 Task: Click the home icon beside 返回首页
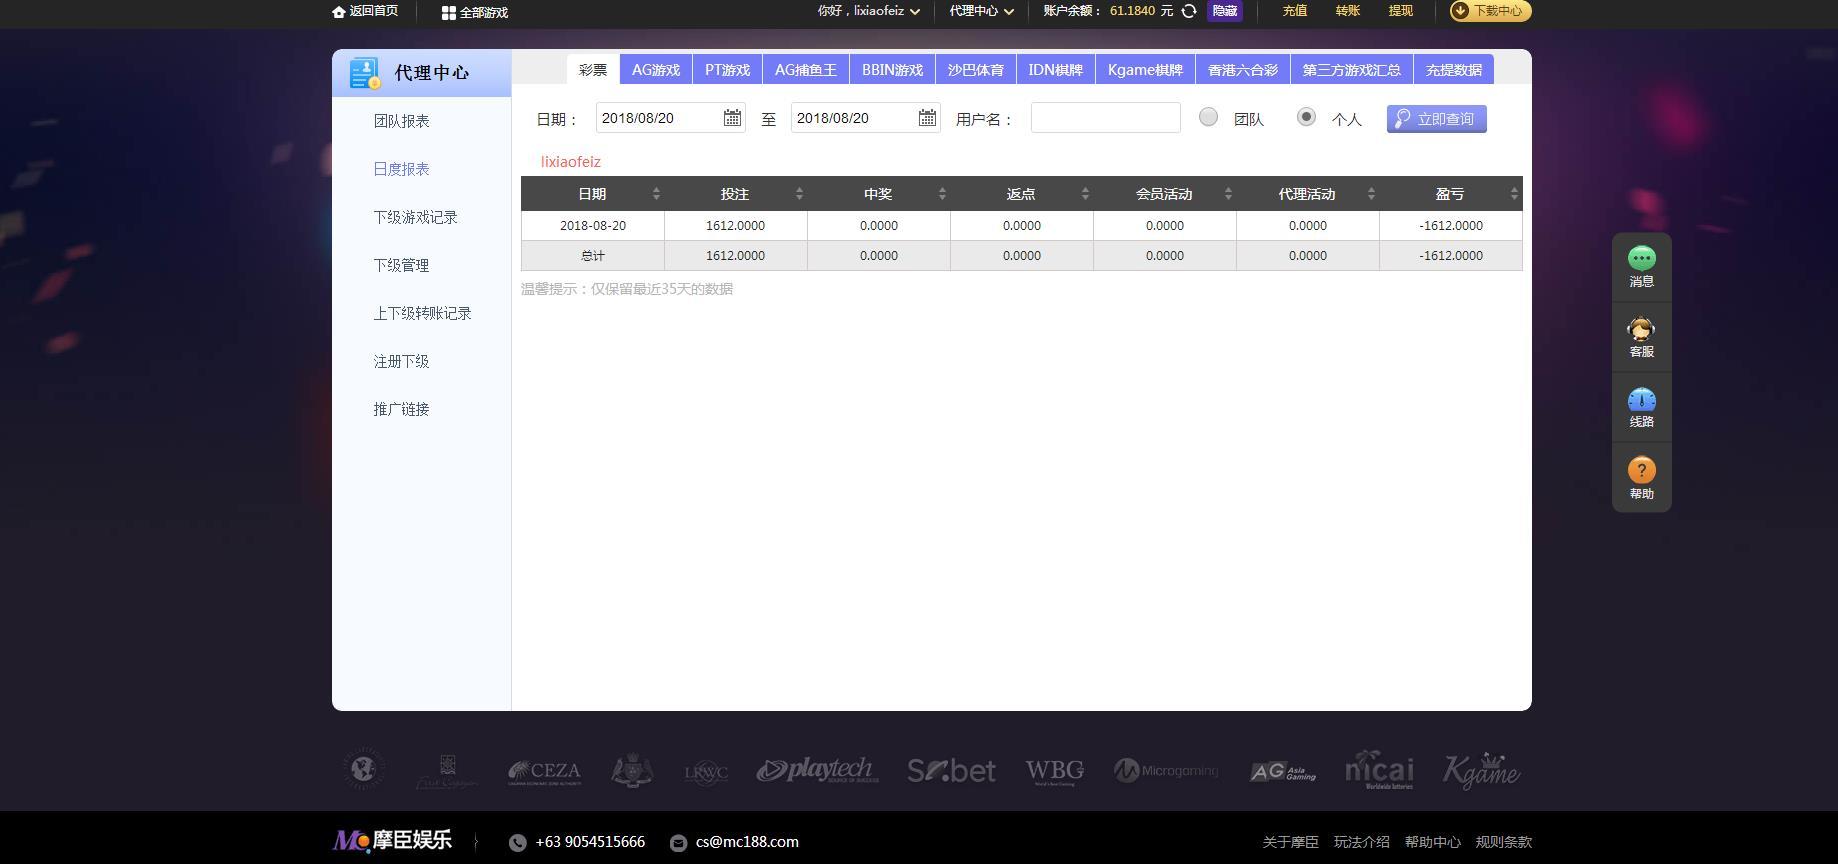[x=339, y=12]
